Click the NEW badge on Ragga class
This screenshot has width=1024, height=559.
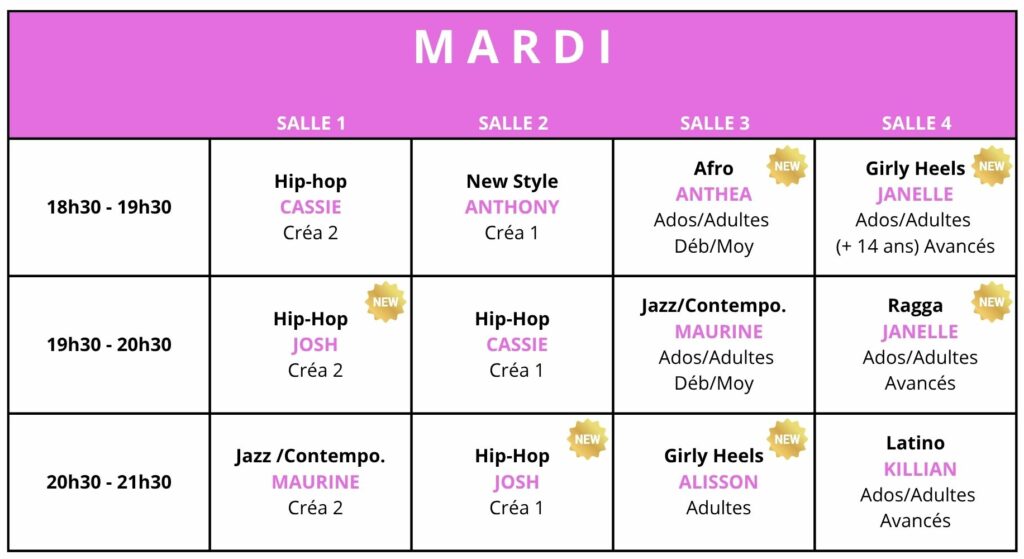(991, 302)
